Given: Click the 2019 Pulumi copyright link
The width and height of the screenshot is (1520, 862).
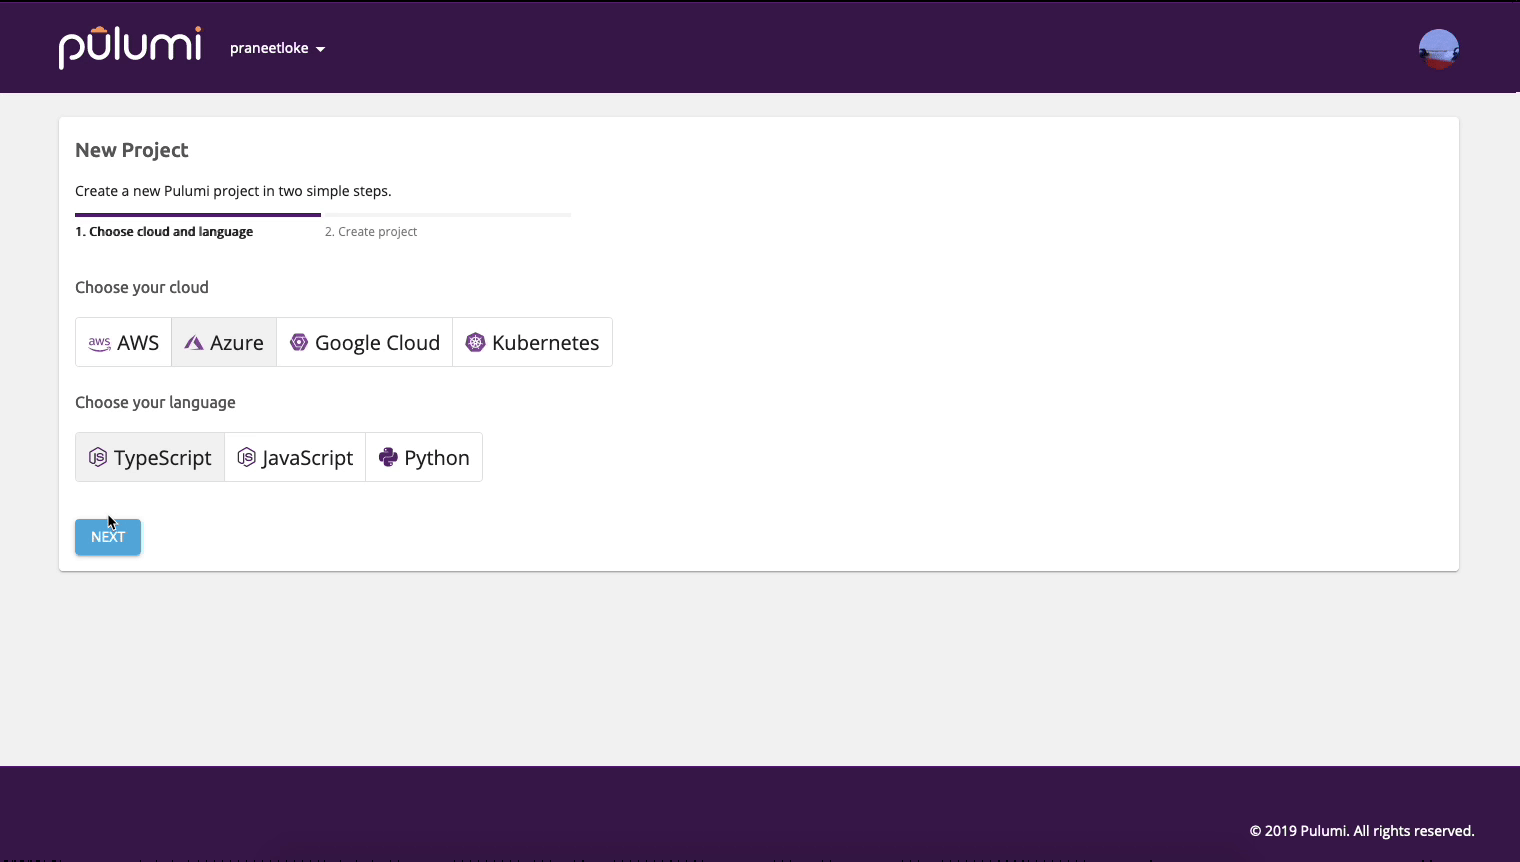Looking at the screenshot, I should (1362, 830).
